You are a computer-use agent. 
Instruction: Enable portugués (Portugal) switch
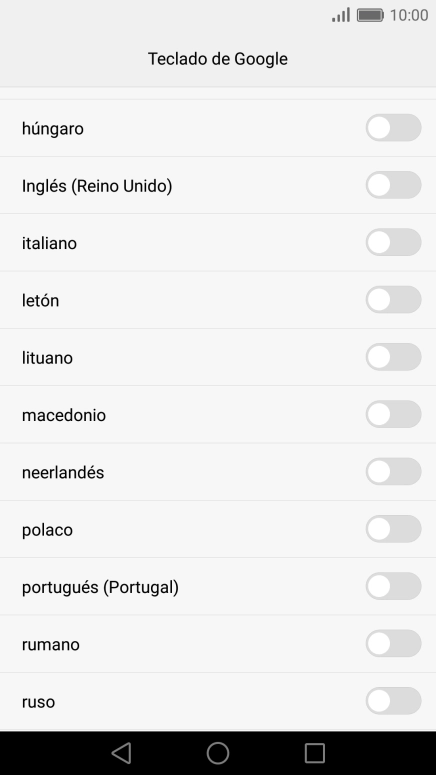(x=393, y=587)
